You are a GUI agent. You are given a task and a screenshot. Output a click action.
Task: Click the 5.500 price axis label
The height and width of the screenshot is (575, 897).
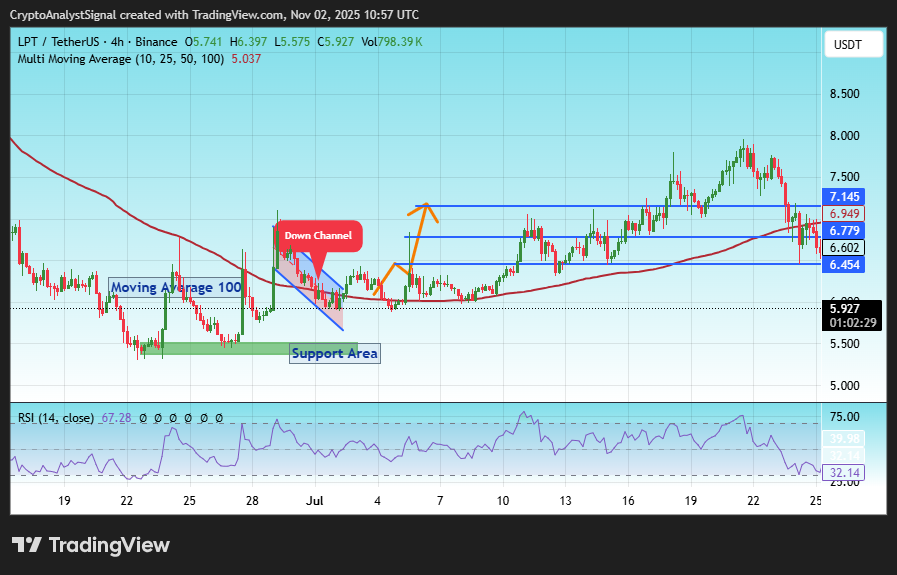pyautogui.click(x=845, y=343)
